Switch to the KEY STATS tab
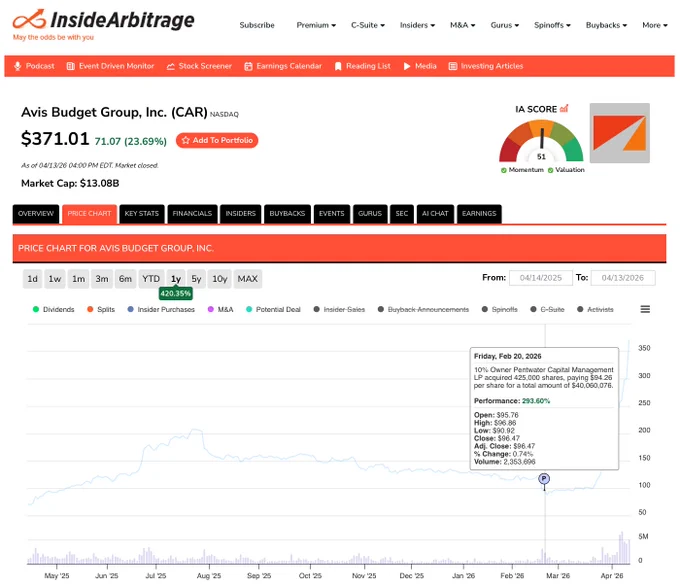This screenshot has height=587, width=680. tap(142, 214)
